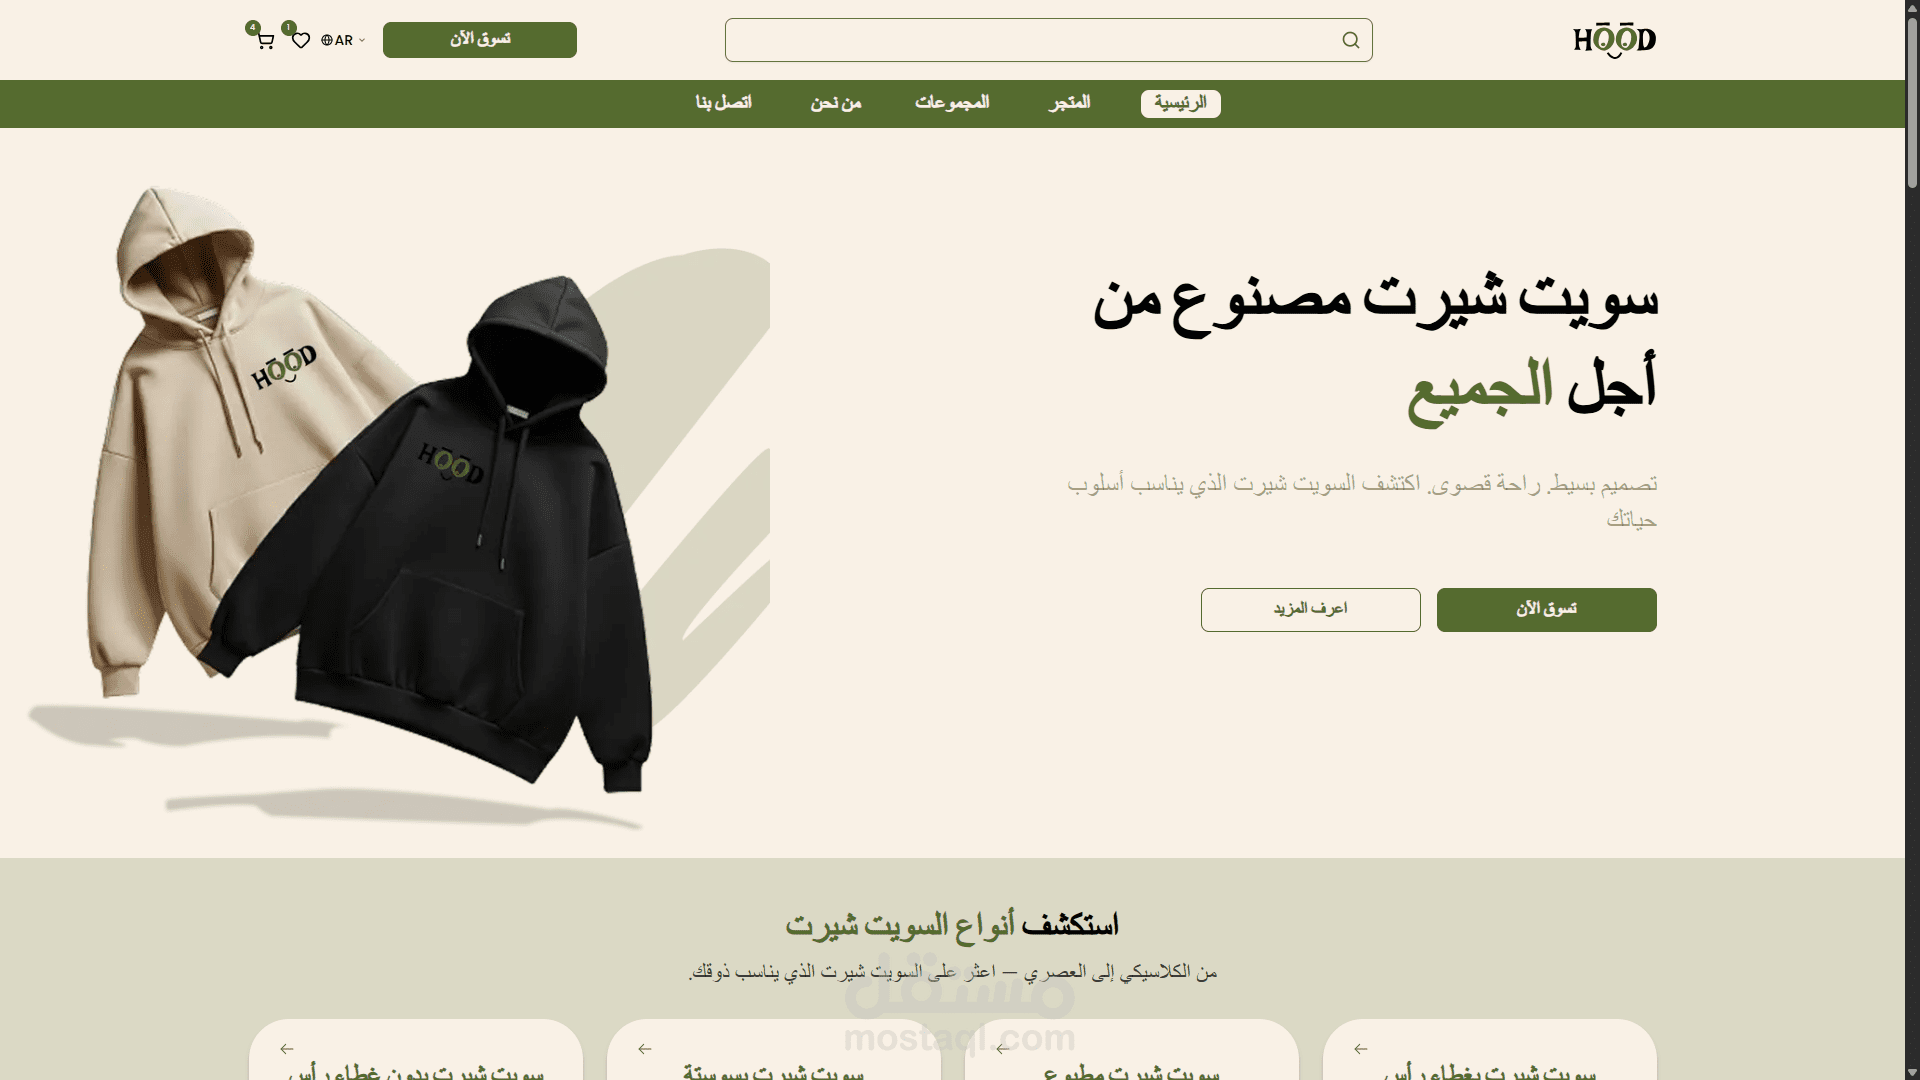Open the language selector chevron
Viewport: 1920px width, 1080px height.
[362, 41]
